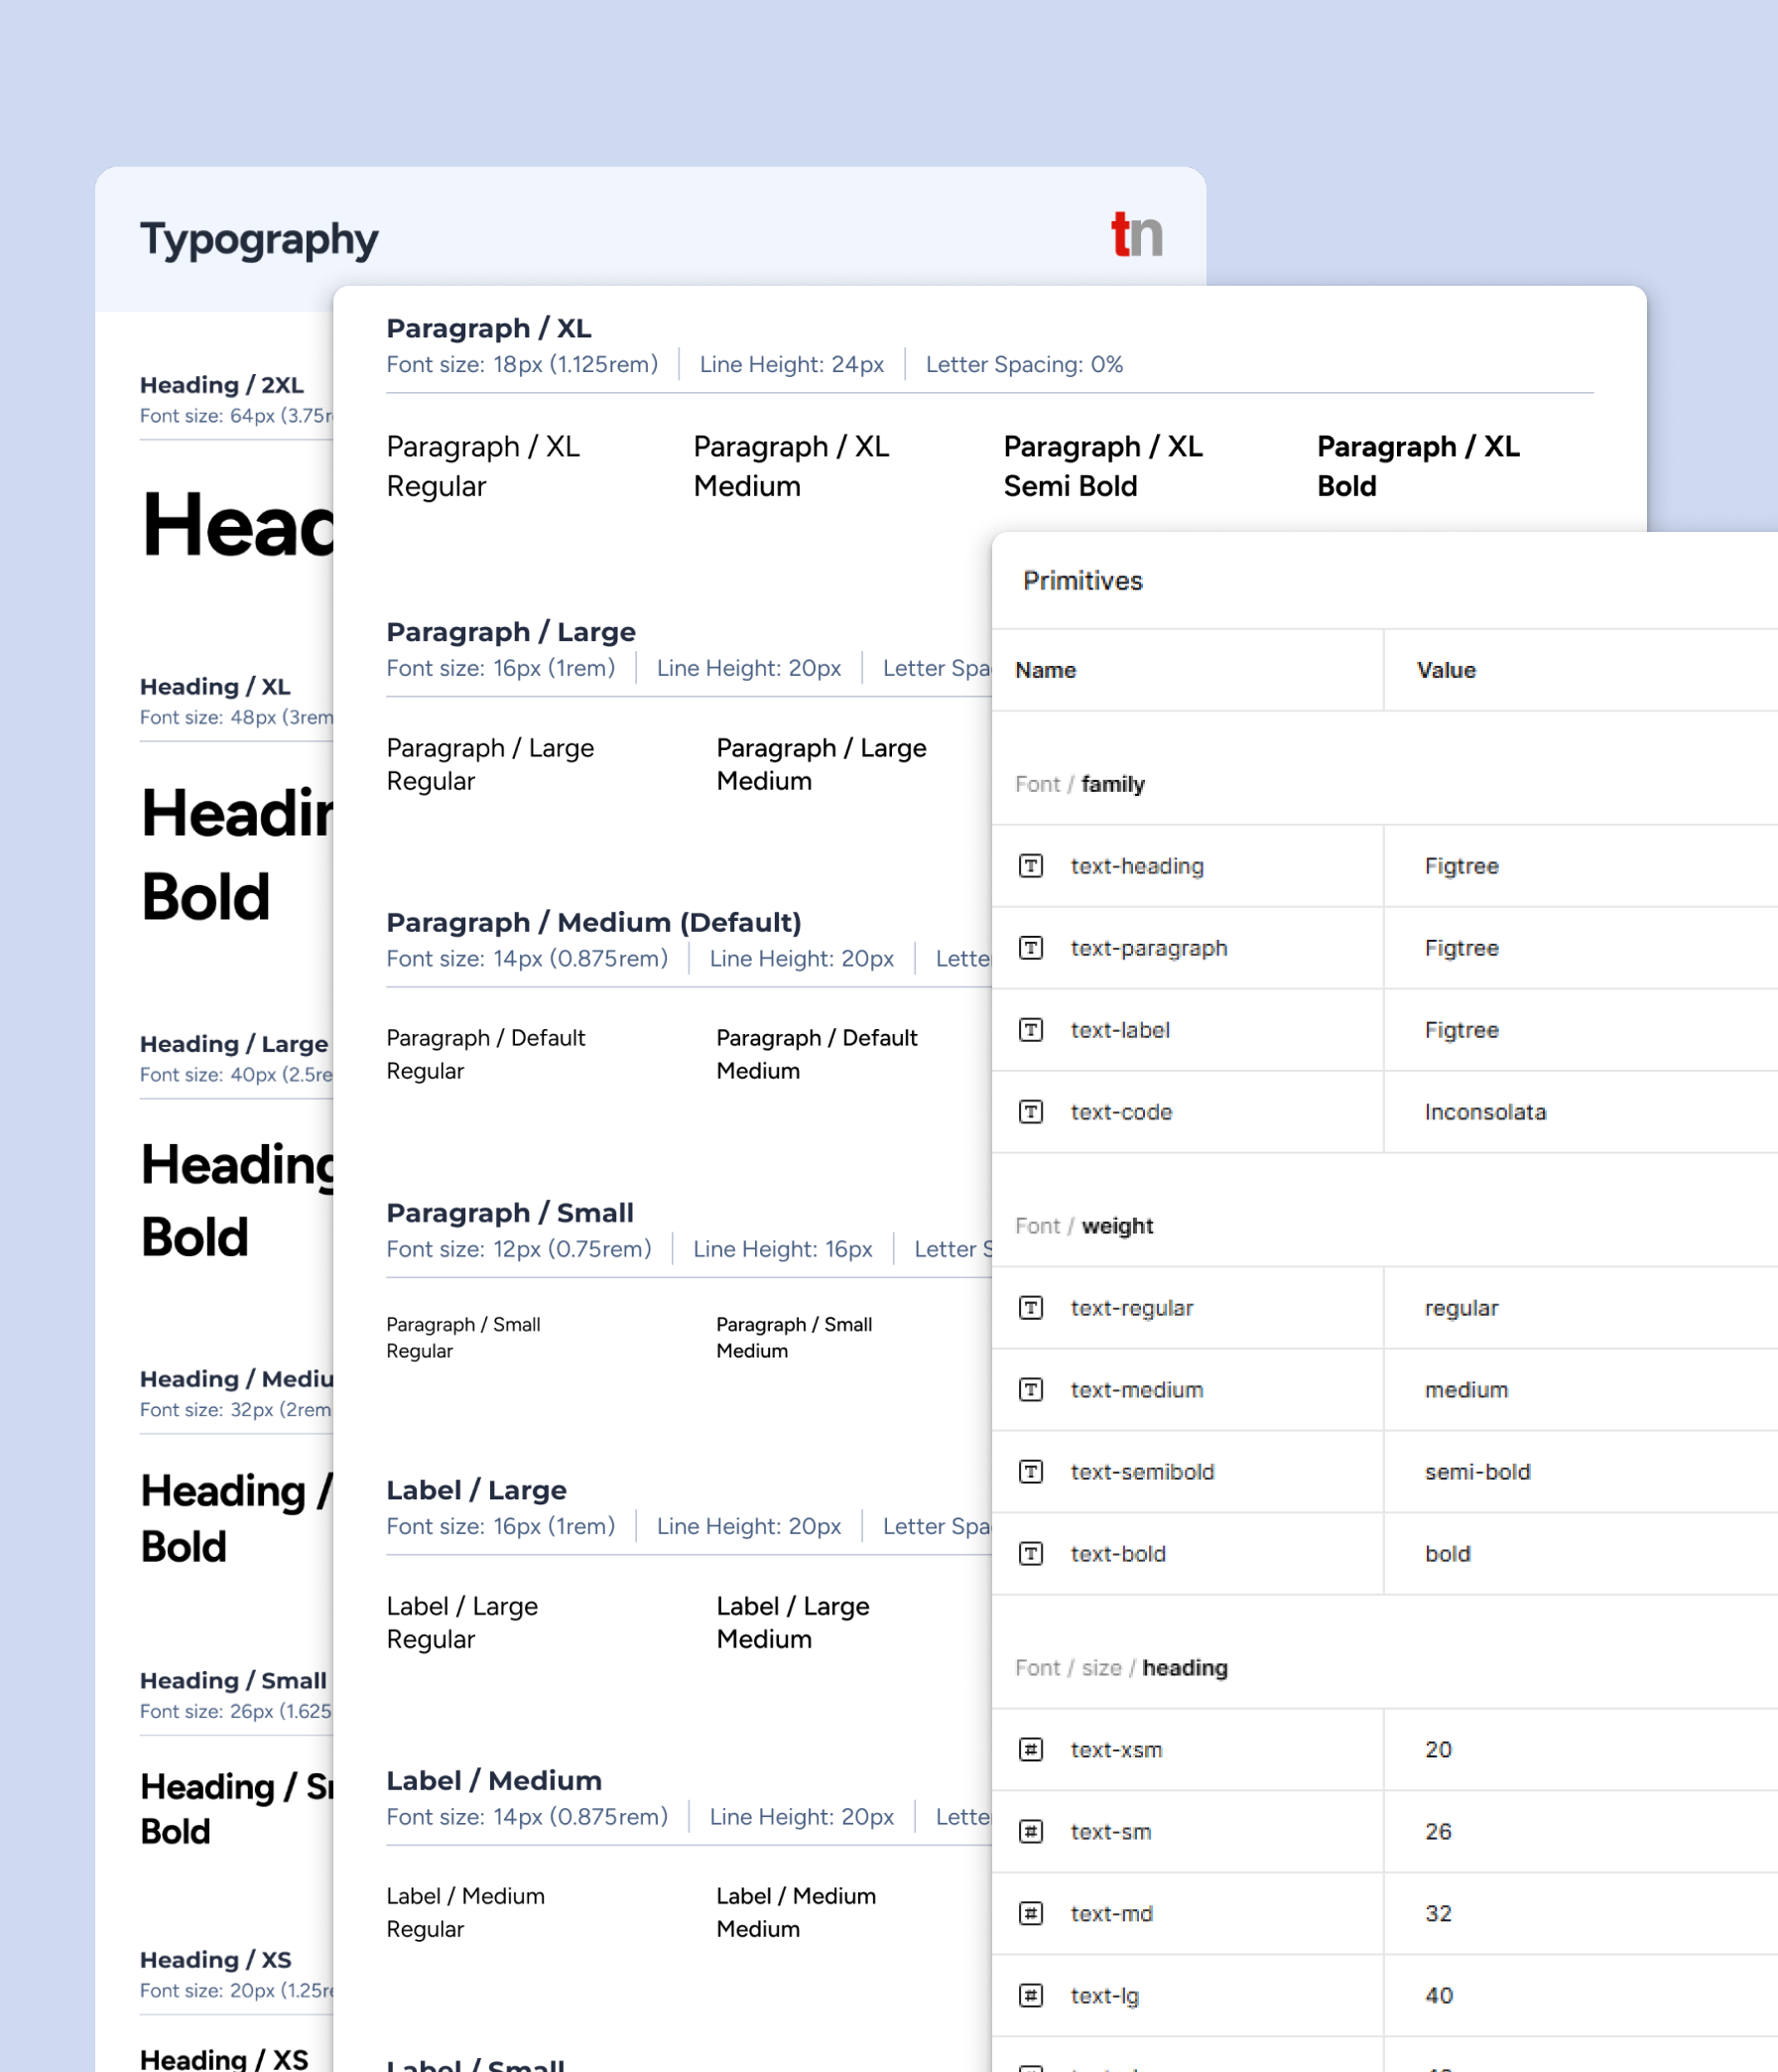The image size is (1778, 2072).
Task: Click the T icon beside text-regular
Action: tap(1031, 1308)
